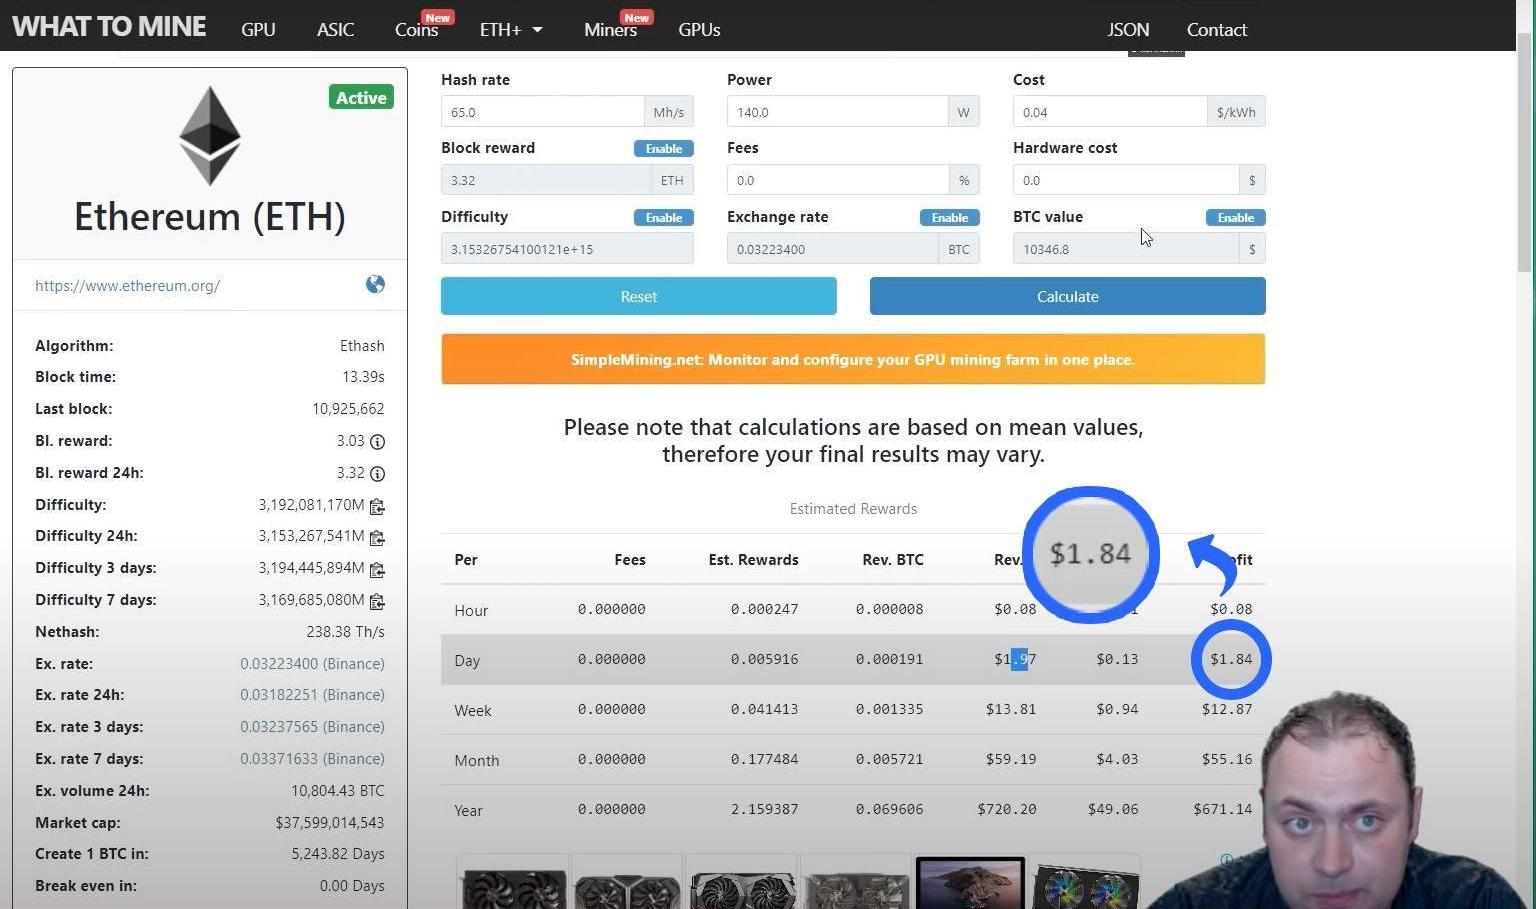This screenshot has height=909, width=1536.
Task: Click the Month cost $4.03 cell
Action: 1117,759
